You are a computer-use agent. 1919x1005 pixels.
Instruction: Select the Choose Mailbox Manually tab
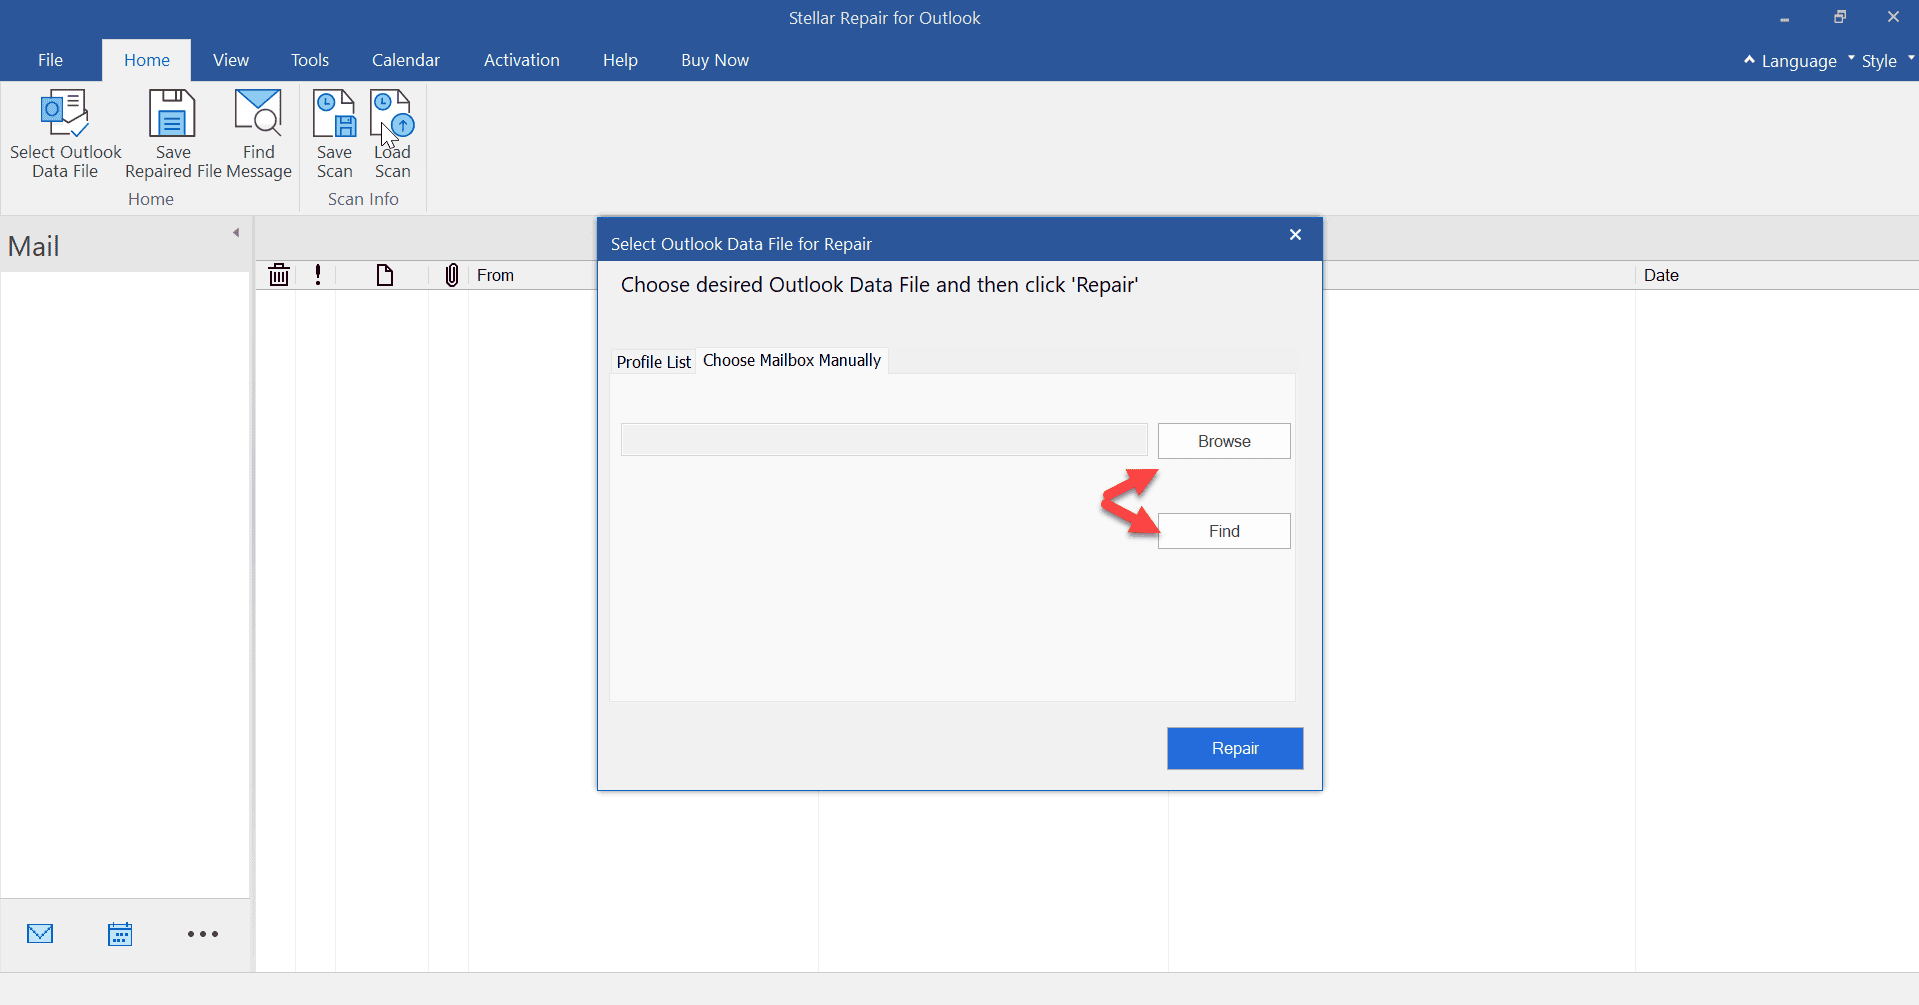[x=791, y=360]
